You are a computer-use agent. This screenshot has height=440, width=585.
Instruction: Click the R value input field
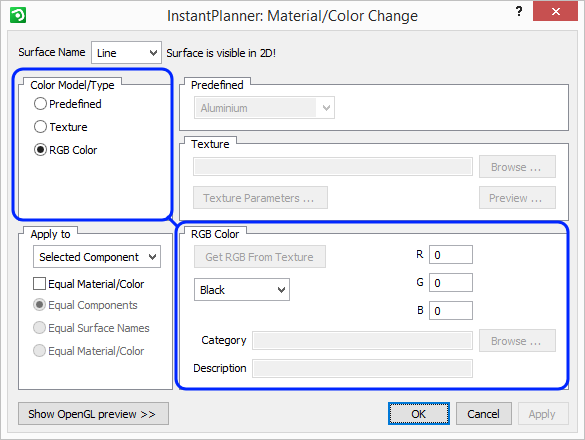[x=451, y=255]
